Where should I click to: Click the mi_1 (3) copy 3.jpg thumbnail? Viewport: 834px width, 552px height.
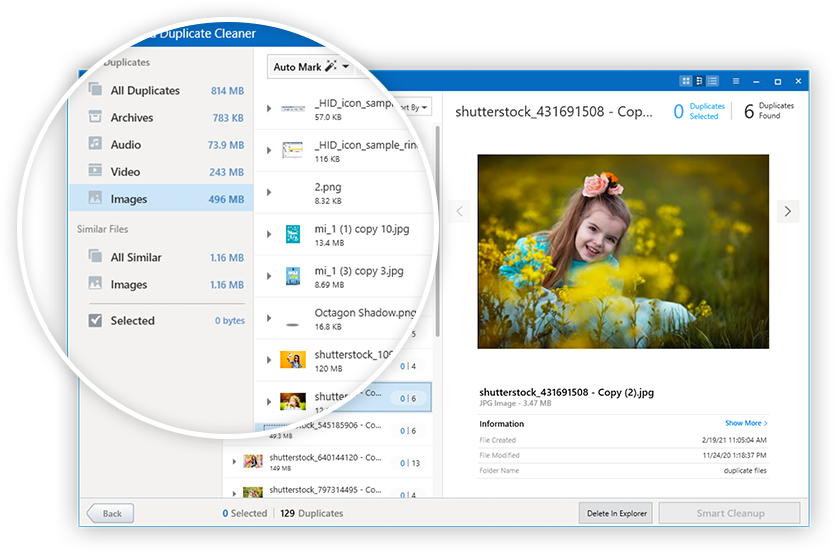tap(293, 277)
